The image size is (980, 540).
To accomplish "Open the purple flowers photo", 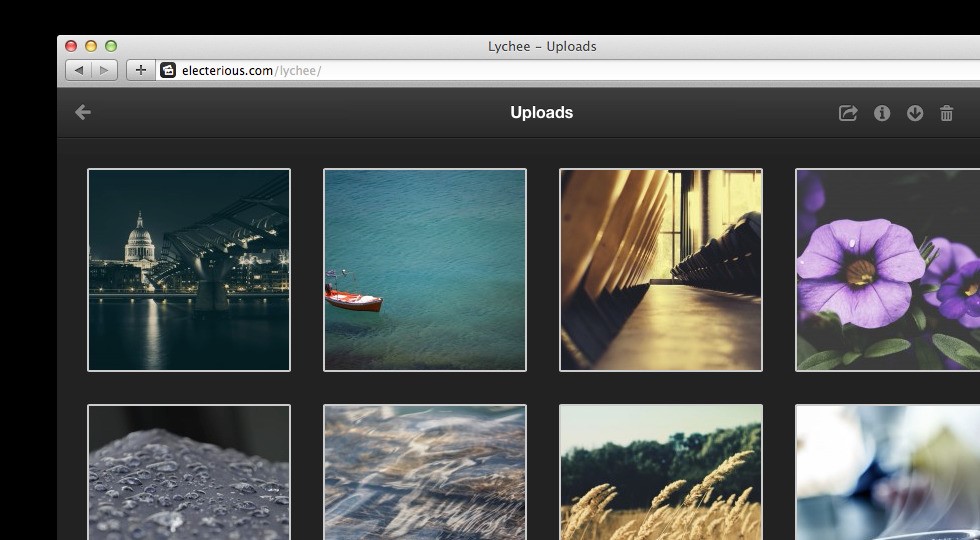I will [888, 270].
